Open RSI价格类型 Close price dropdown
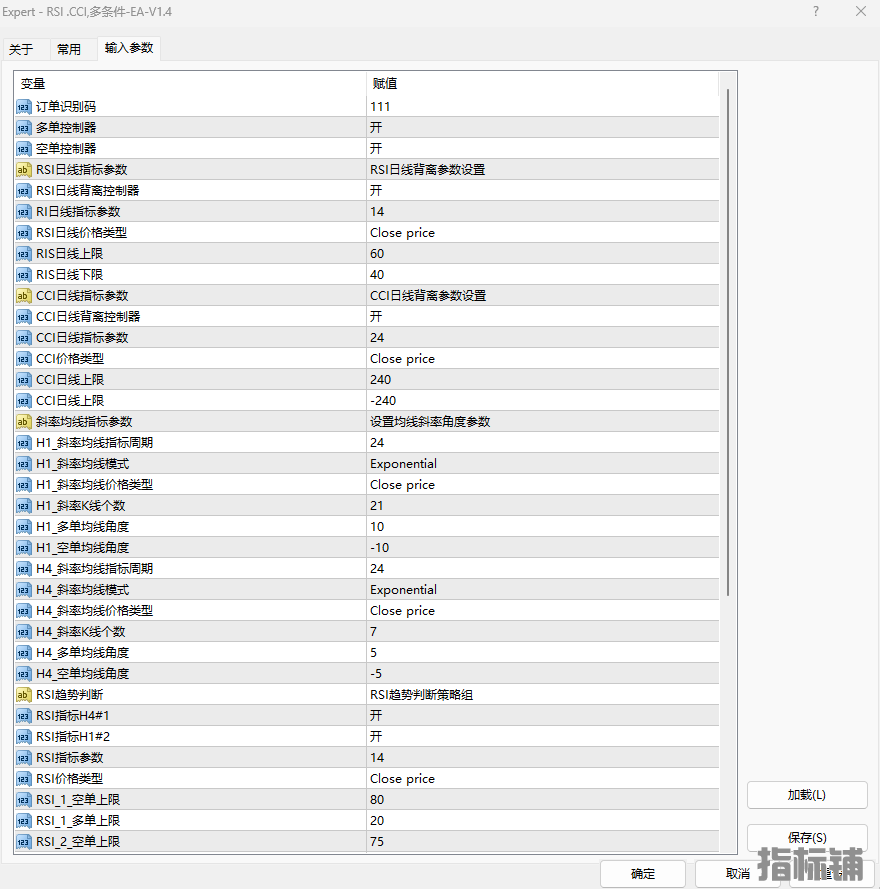The height and width of the screenshot is (889, 880). pos(543,778)
